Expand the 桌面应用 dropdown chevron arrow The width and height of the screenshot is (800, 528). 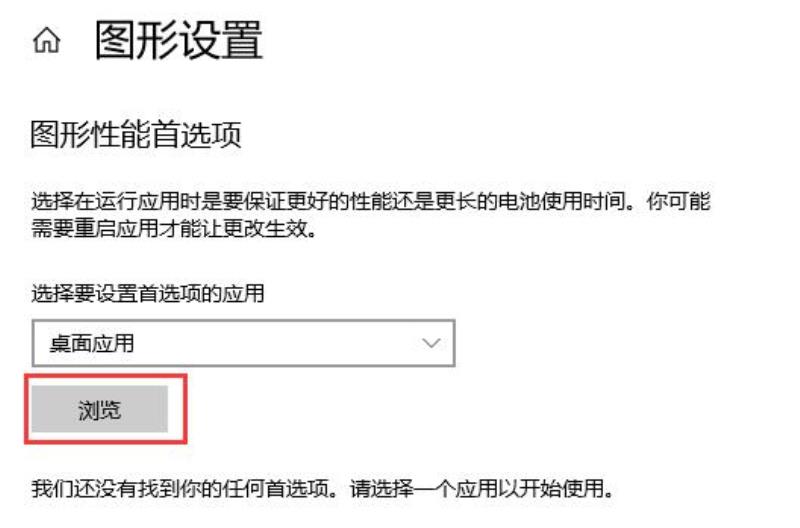tap(432, 343)
